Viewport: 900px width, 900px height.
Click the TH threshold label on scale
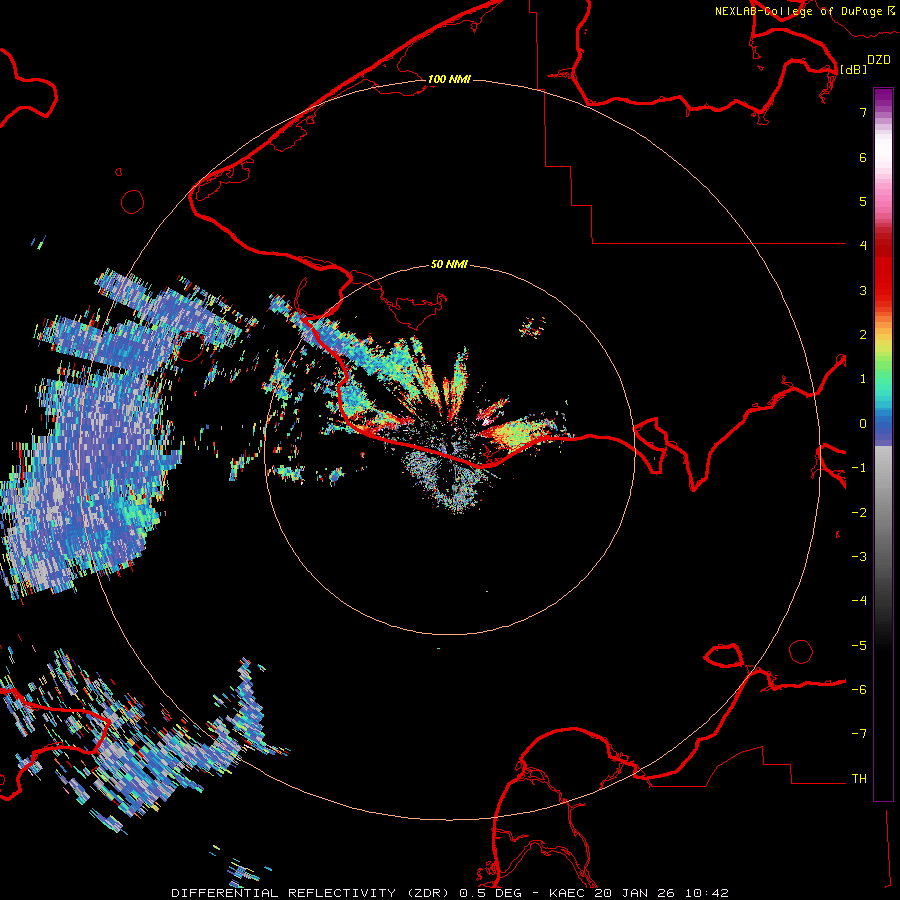859,779
